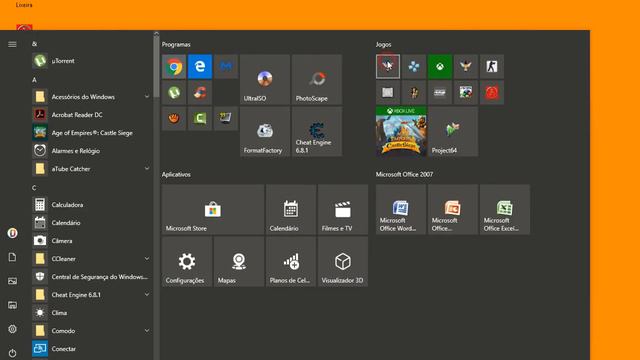Launch the green Camtasia tile
Screen dimensions: 640x360
pyautogui.click(x=200, y=118)
